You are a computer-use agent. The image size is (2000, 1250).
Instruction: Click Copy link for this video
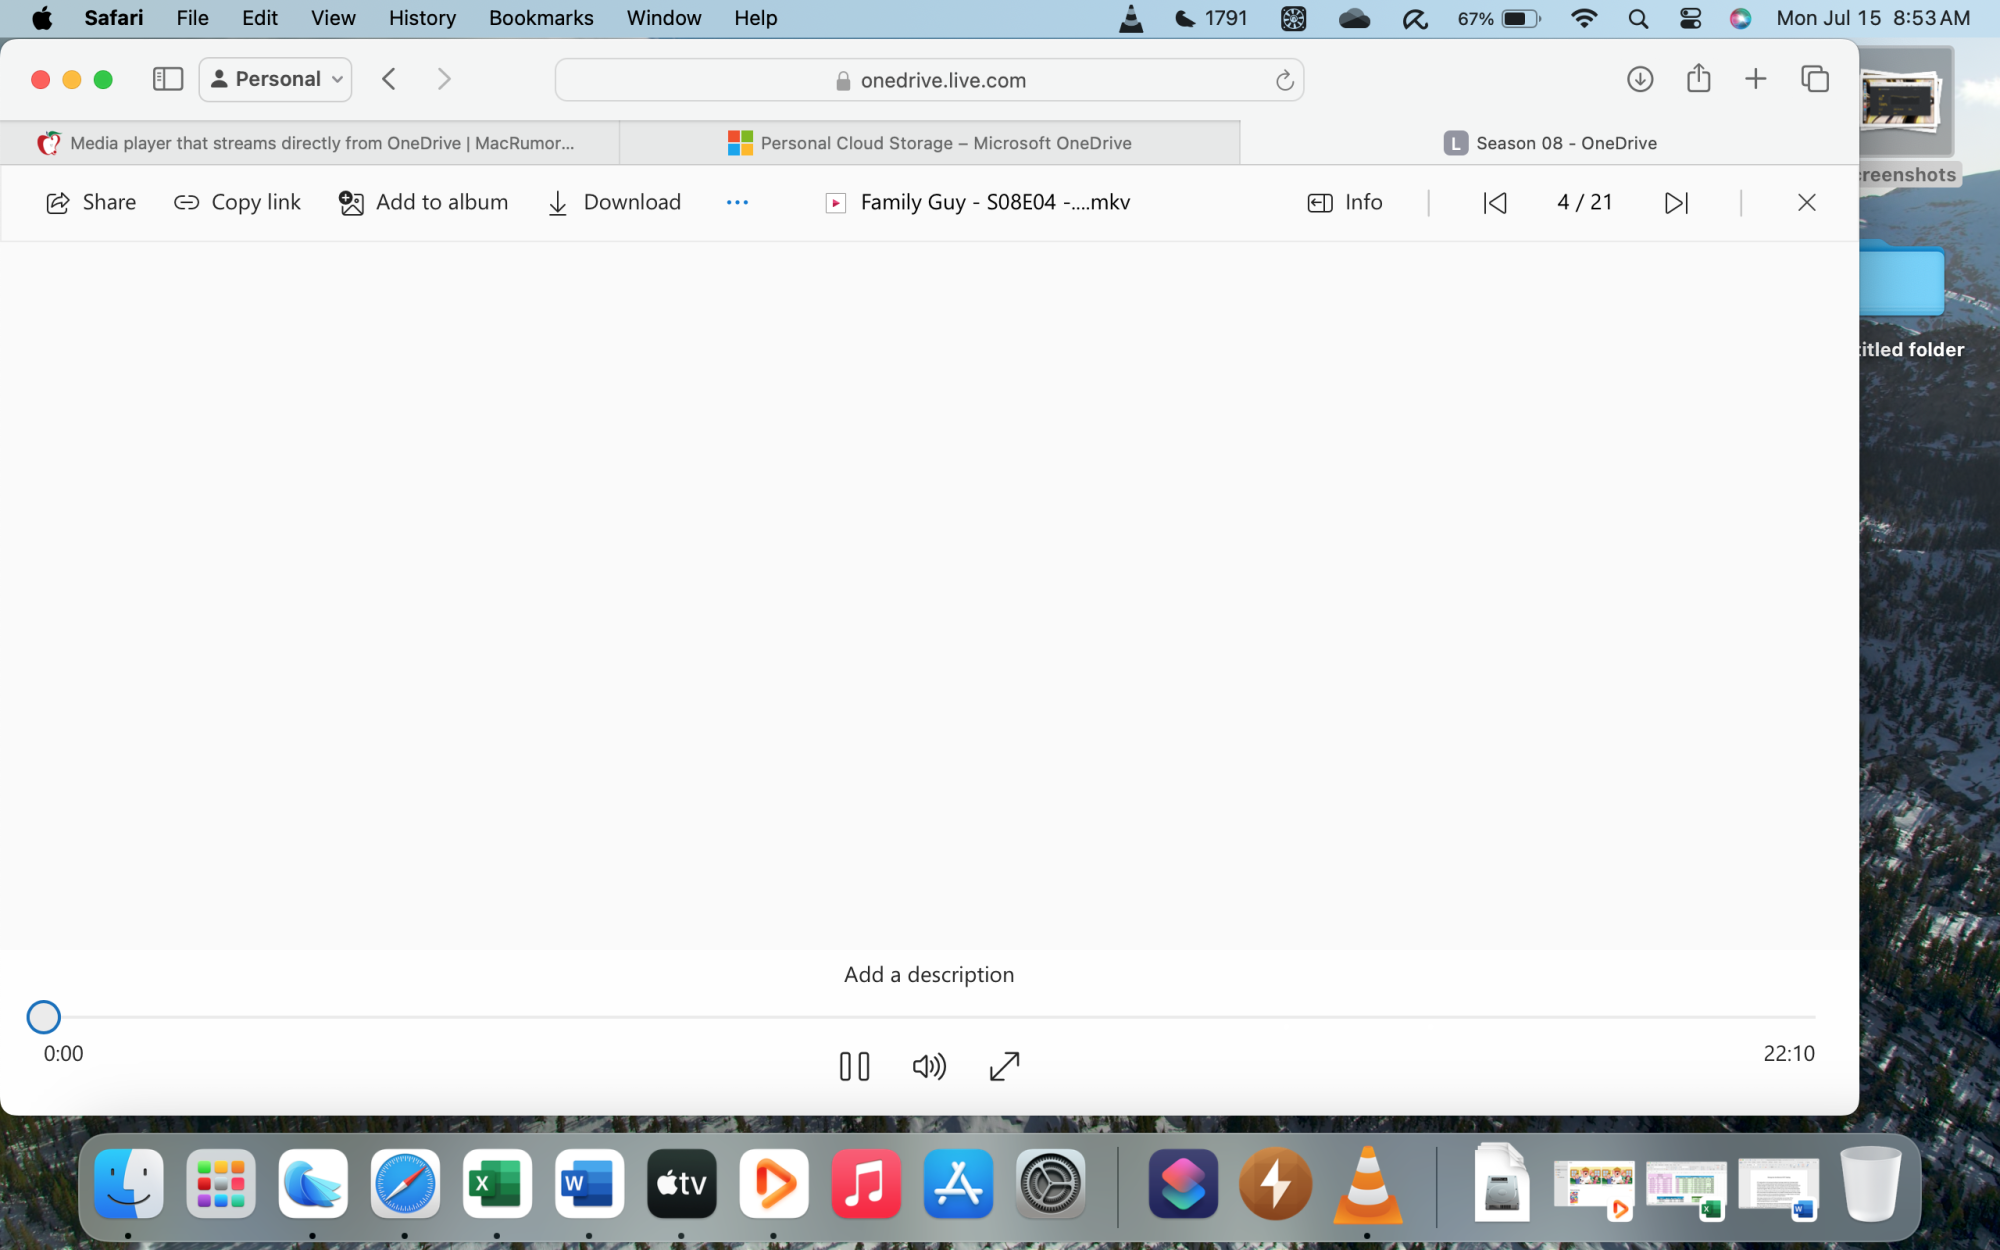coord(237,203)
